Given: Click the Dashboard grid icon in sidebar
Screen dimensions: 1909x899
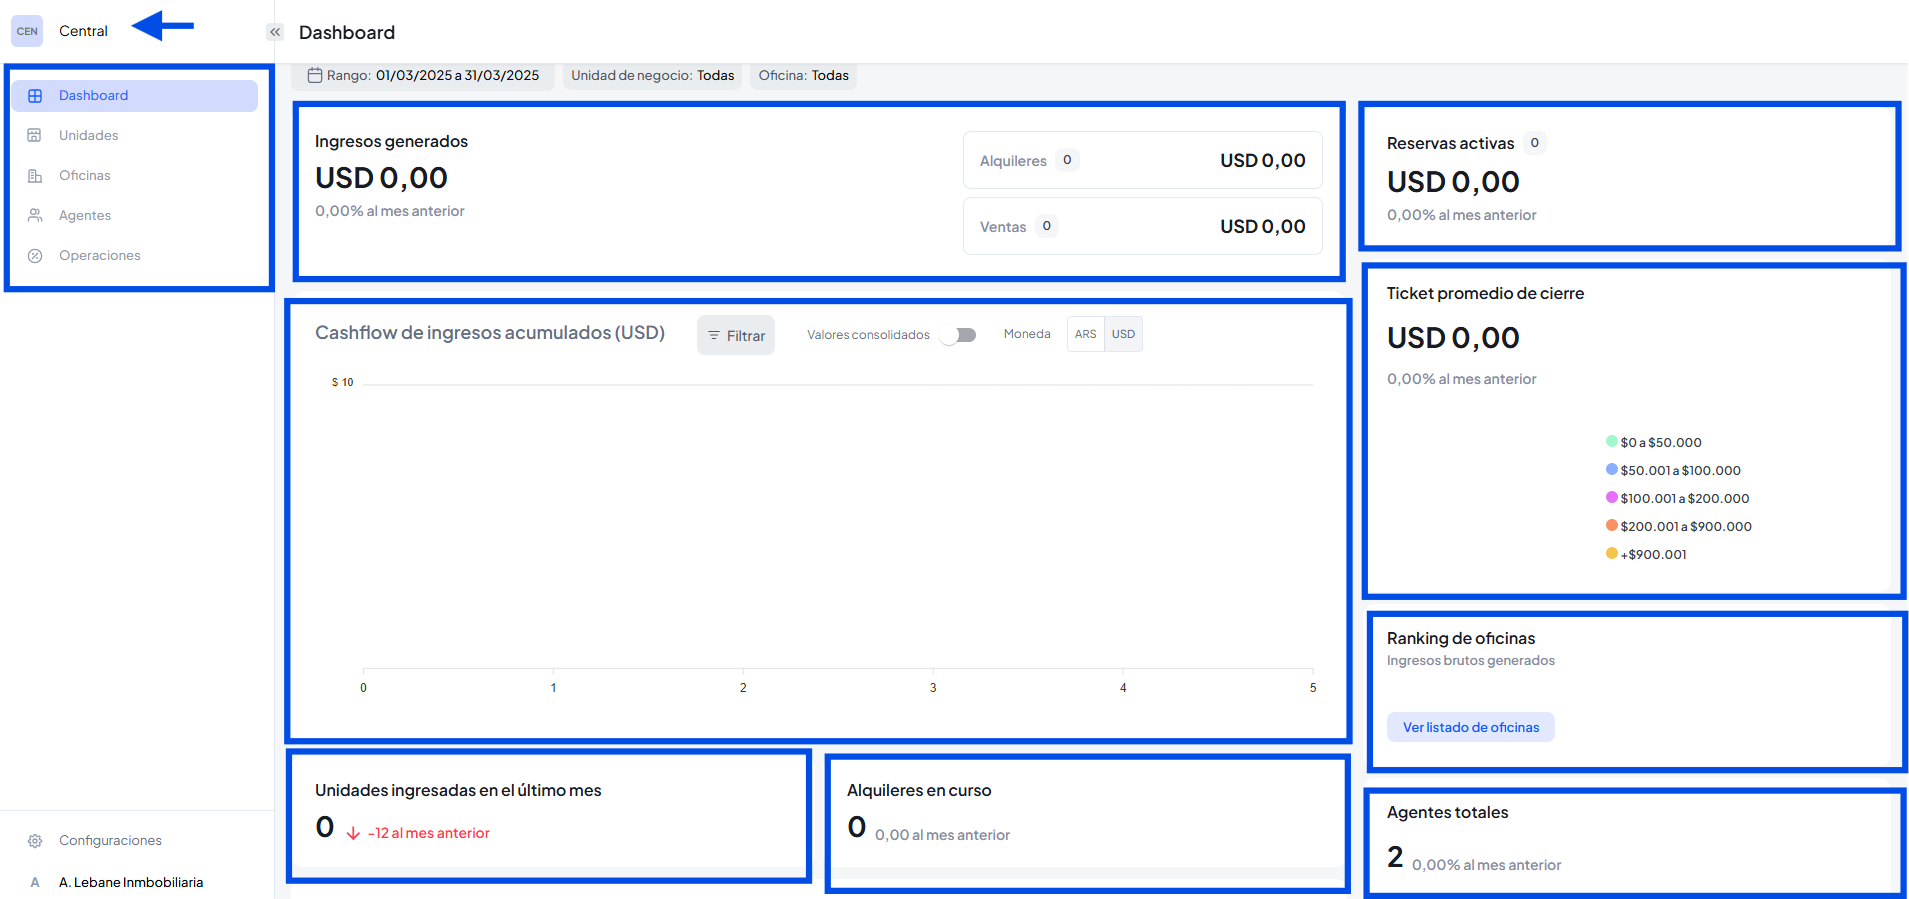Looking at the screenshot, I should click(35, 96).
